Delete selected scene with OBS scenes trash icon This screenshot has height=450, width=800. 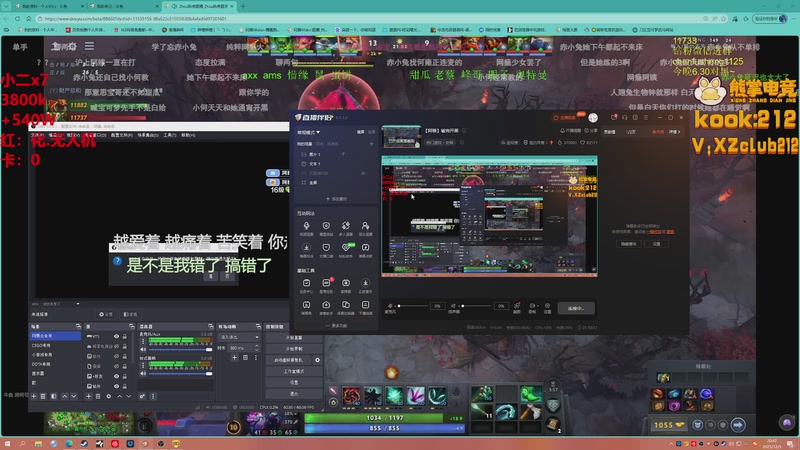tap(43, 396)
